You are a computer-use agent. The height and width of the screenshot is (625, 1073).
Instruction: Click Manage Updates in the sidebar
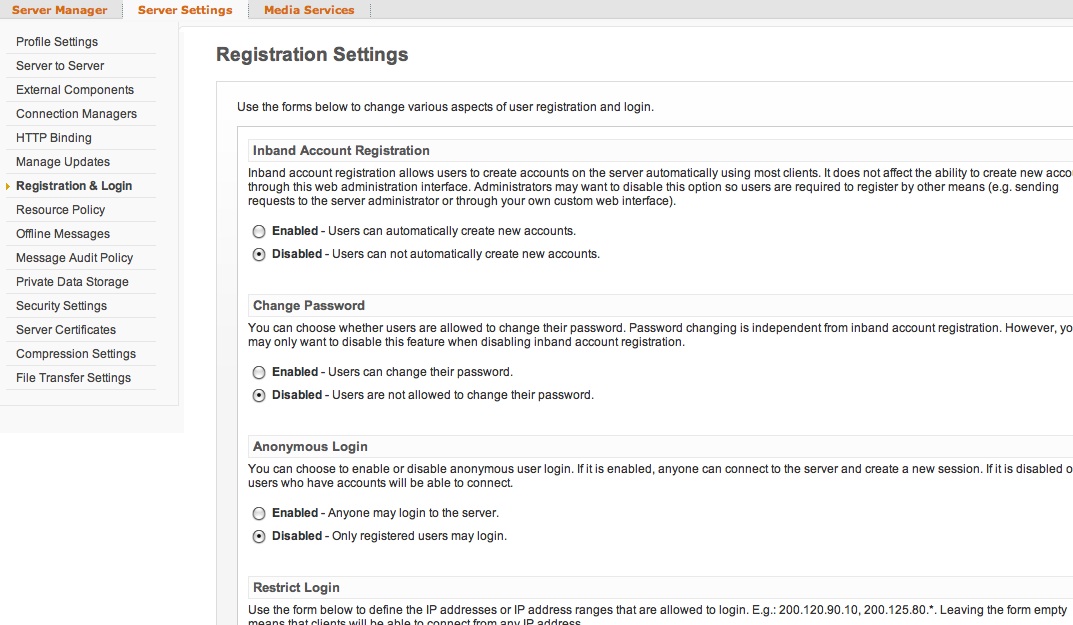[63, 162]
